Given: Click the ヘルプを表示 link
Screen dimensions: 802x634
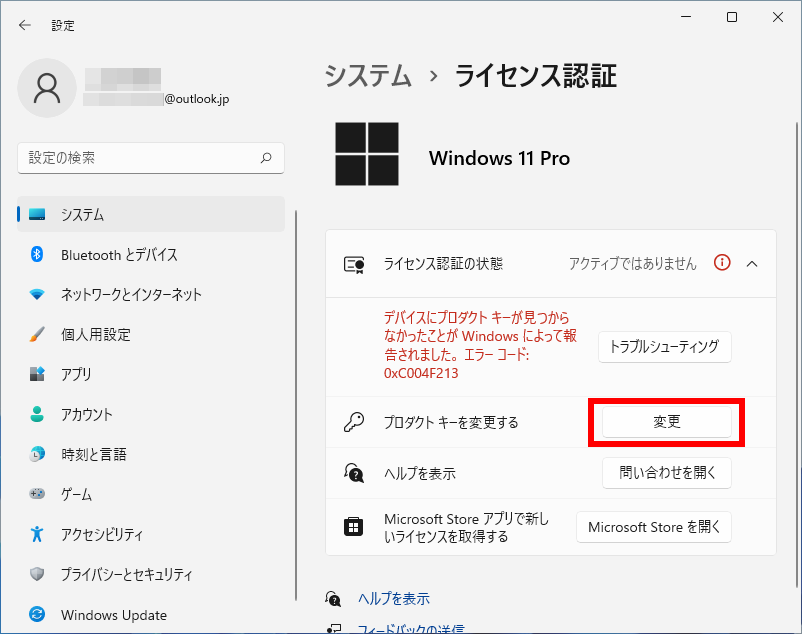Looking at the screenshot, I should (394, 597).
